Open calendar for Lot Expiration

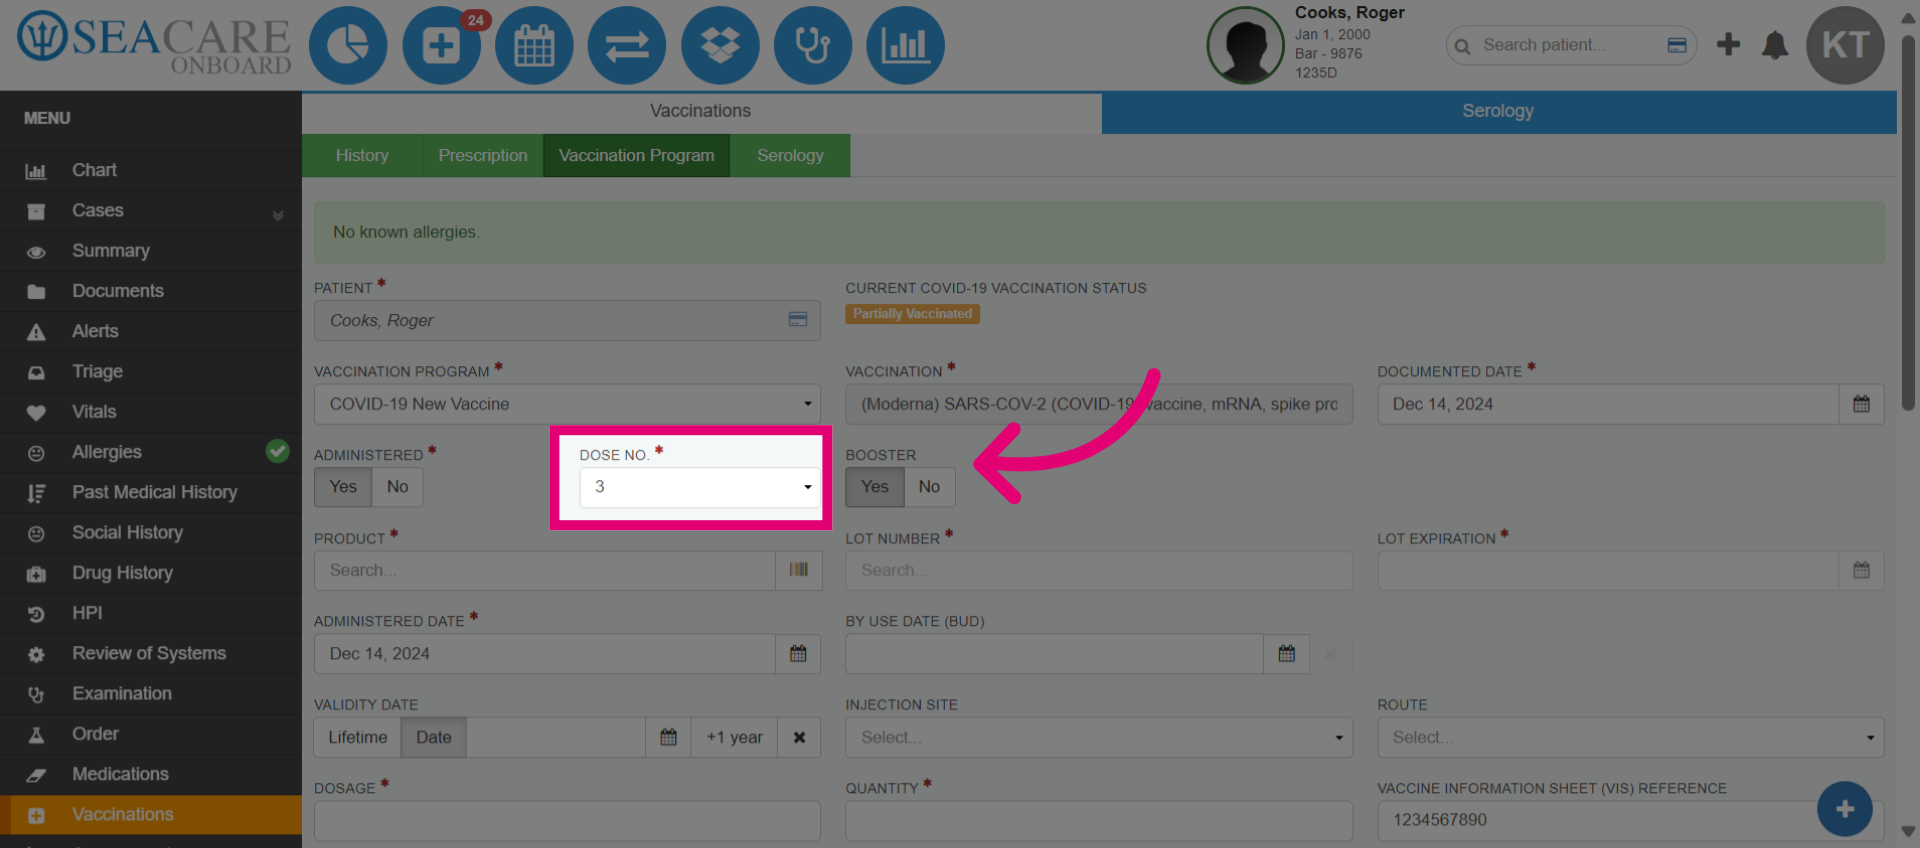(1861, 570)
